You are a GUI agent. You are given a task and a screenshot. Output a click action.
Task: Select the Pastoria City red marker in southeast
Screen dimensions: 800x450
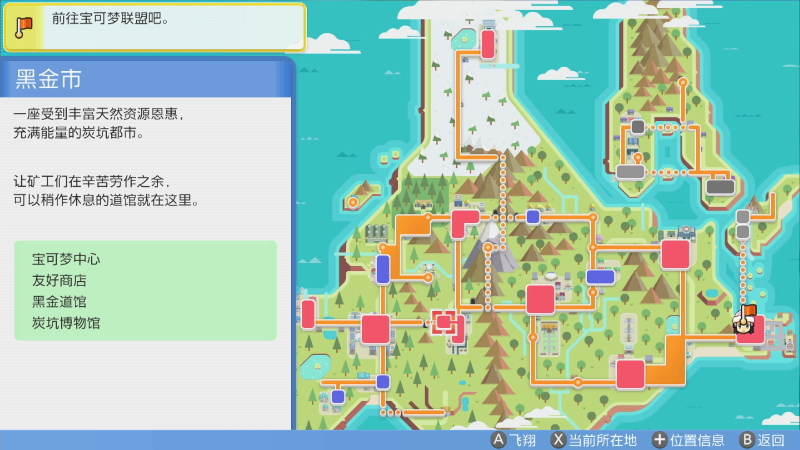coord(631,374)
